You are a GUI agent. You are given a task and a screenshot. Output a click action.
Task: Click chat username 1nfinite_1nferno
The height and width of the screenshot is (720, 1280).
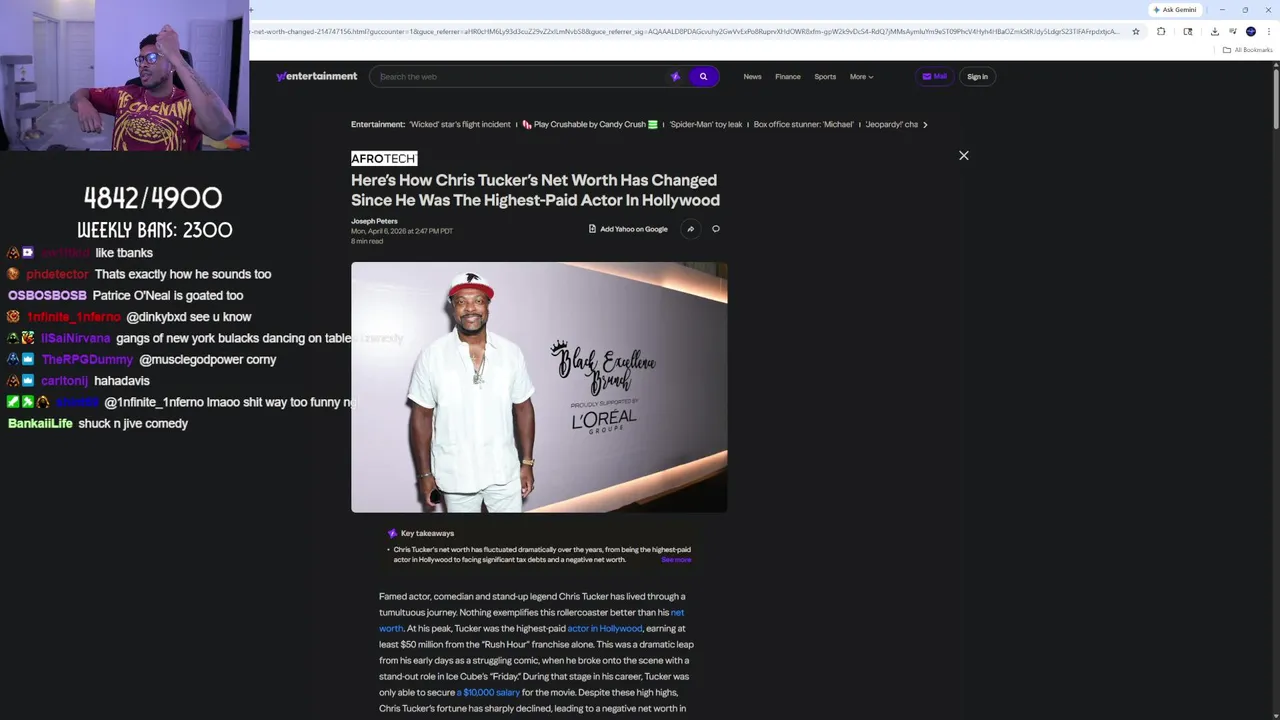[73, 317]
